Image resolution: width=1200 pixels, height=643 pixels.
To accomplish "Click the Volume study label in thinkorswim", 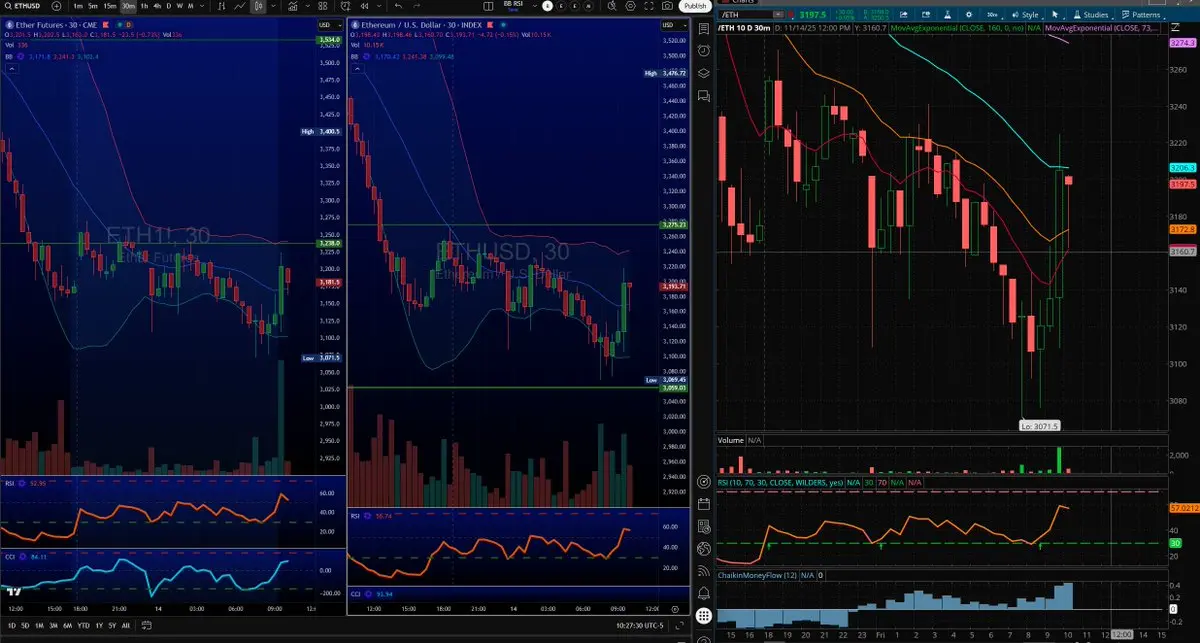I will [x=731, y=440].
